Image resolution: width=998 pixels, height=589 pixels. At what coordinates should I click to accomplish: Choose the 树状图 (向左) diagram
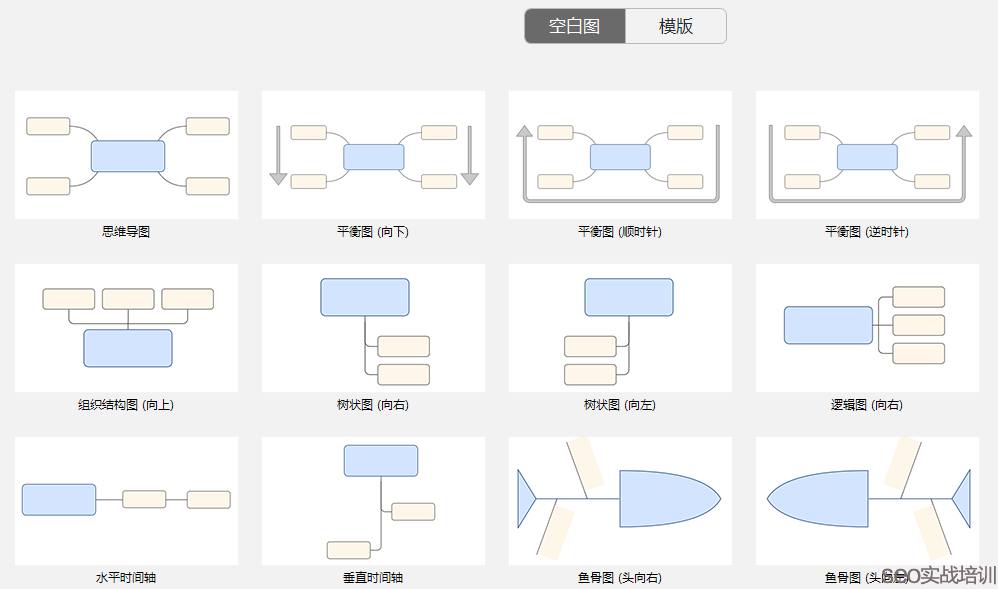[620, 327]
